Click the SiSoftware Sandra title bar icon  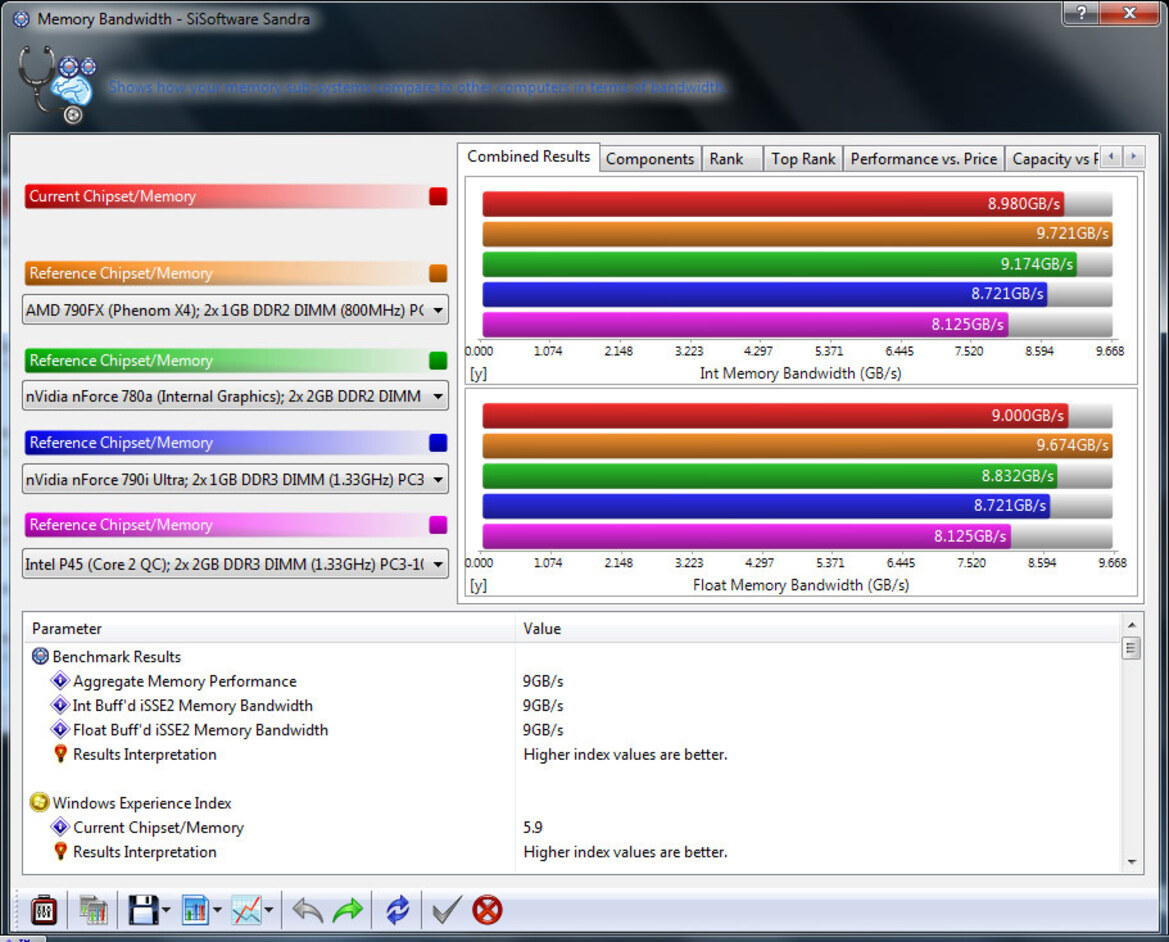tap(22, 19)
